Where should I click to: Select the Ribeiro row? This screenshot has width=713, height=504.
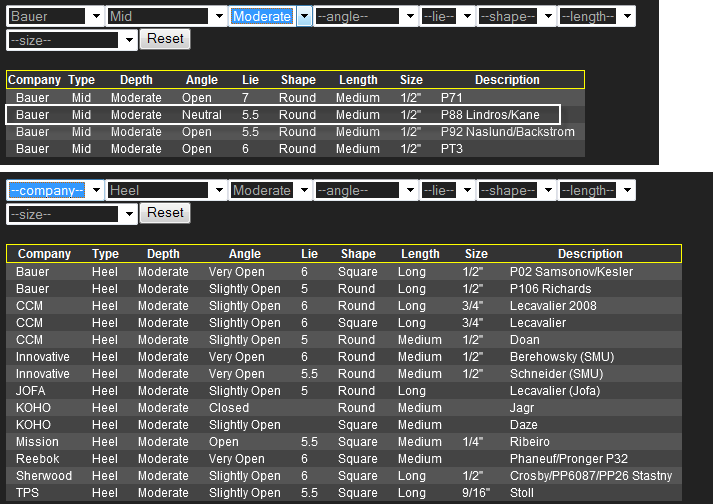pos(344,442)
